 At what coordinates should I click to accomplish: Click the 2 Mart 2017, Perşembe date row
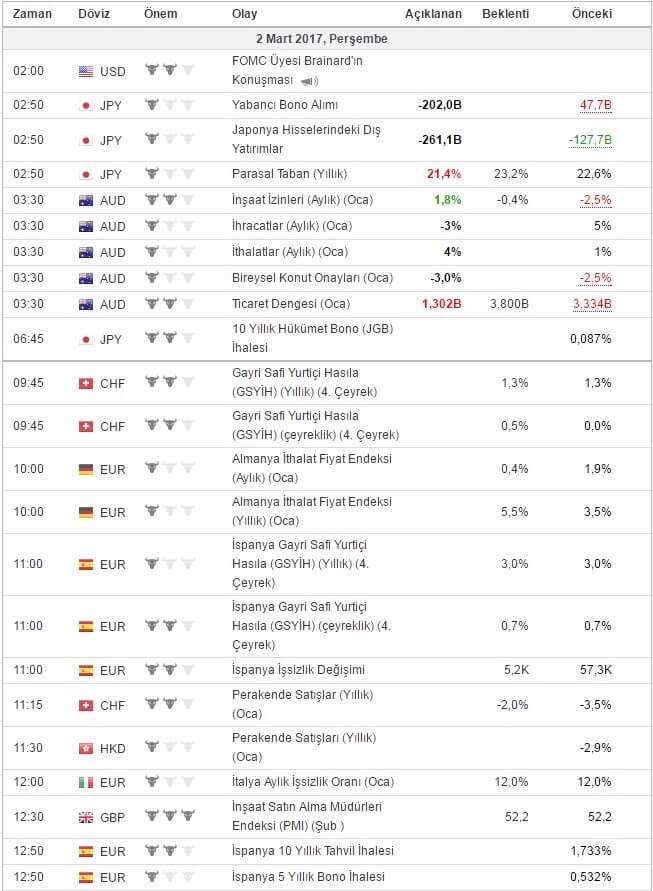tap(327, 39)
